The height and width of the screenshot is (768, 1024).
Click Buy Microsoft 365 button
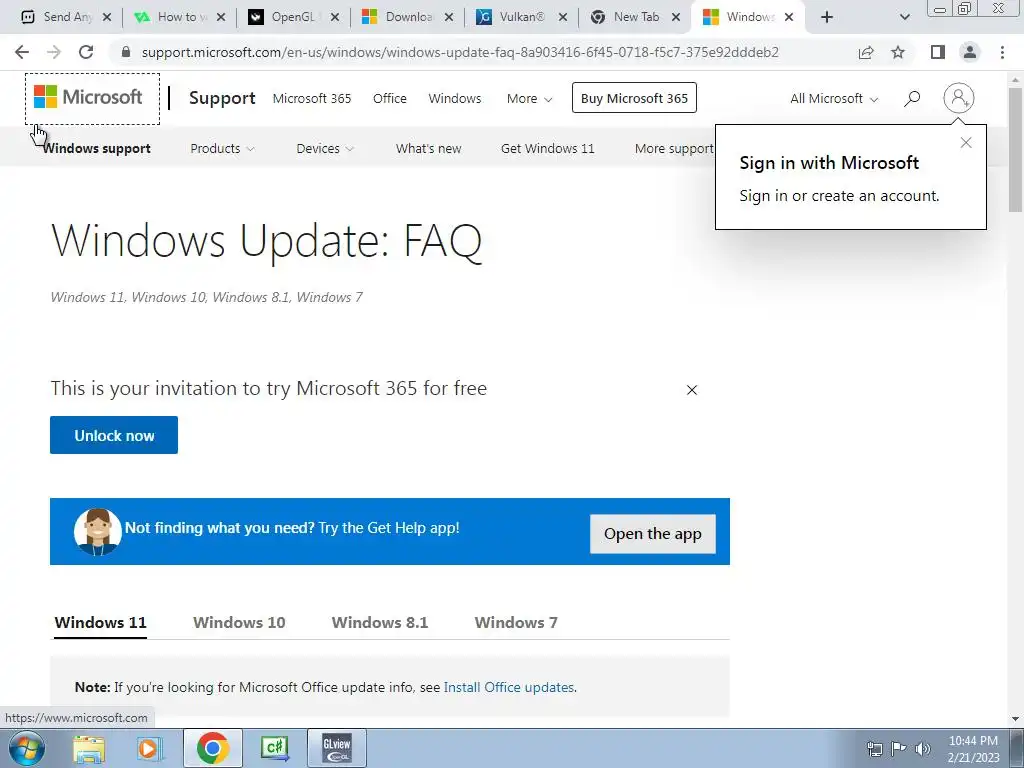tap(634, 98)
